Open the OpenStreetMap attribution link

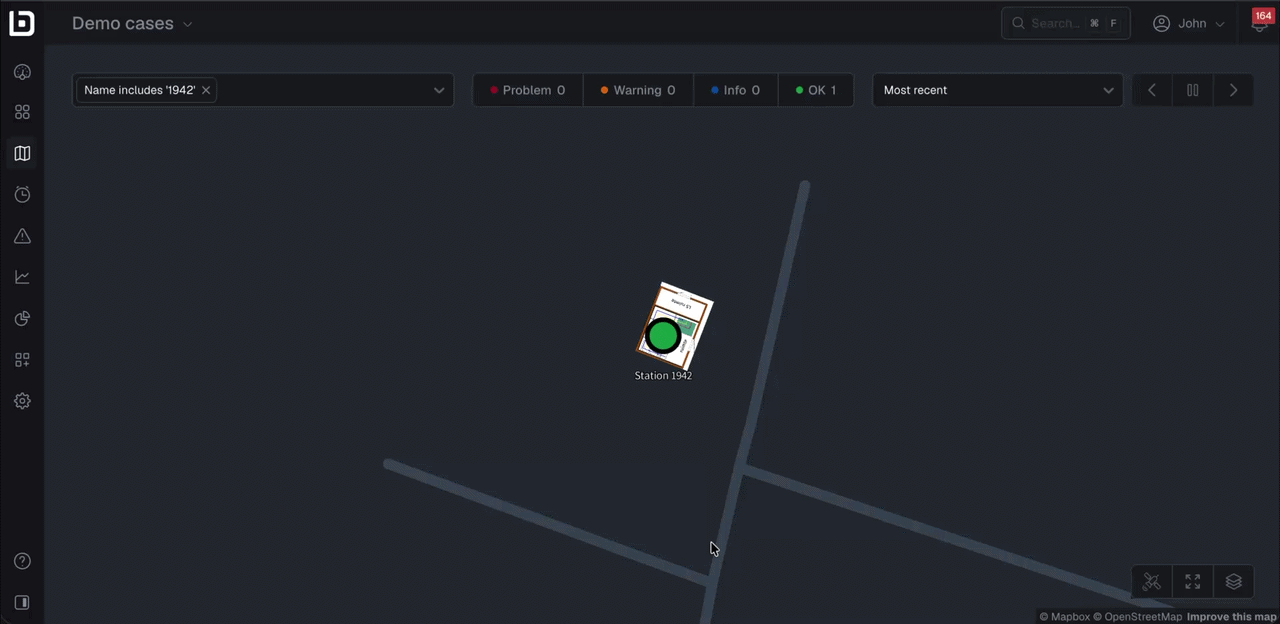click(1138, 617)
